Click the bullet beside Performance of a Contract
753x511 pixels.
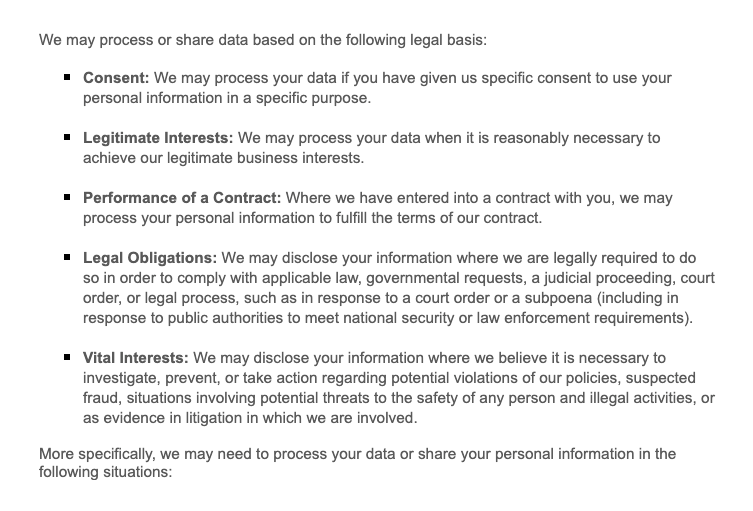(66, 197)
